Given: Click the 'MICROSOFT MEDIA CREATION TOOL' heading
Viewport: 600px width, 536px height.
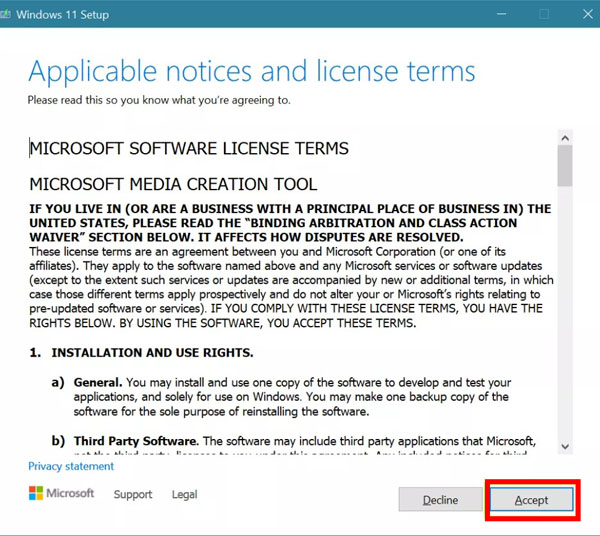Looking at the screenshot, I should (x=173, y=184).
